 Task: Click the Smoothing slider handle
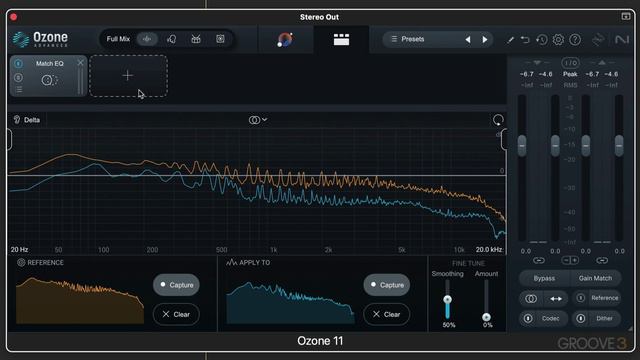pos(447,300)
